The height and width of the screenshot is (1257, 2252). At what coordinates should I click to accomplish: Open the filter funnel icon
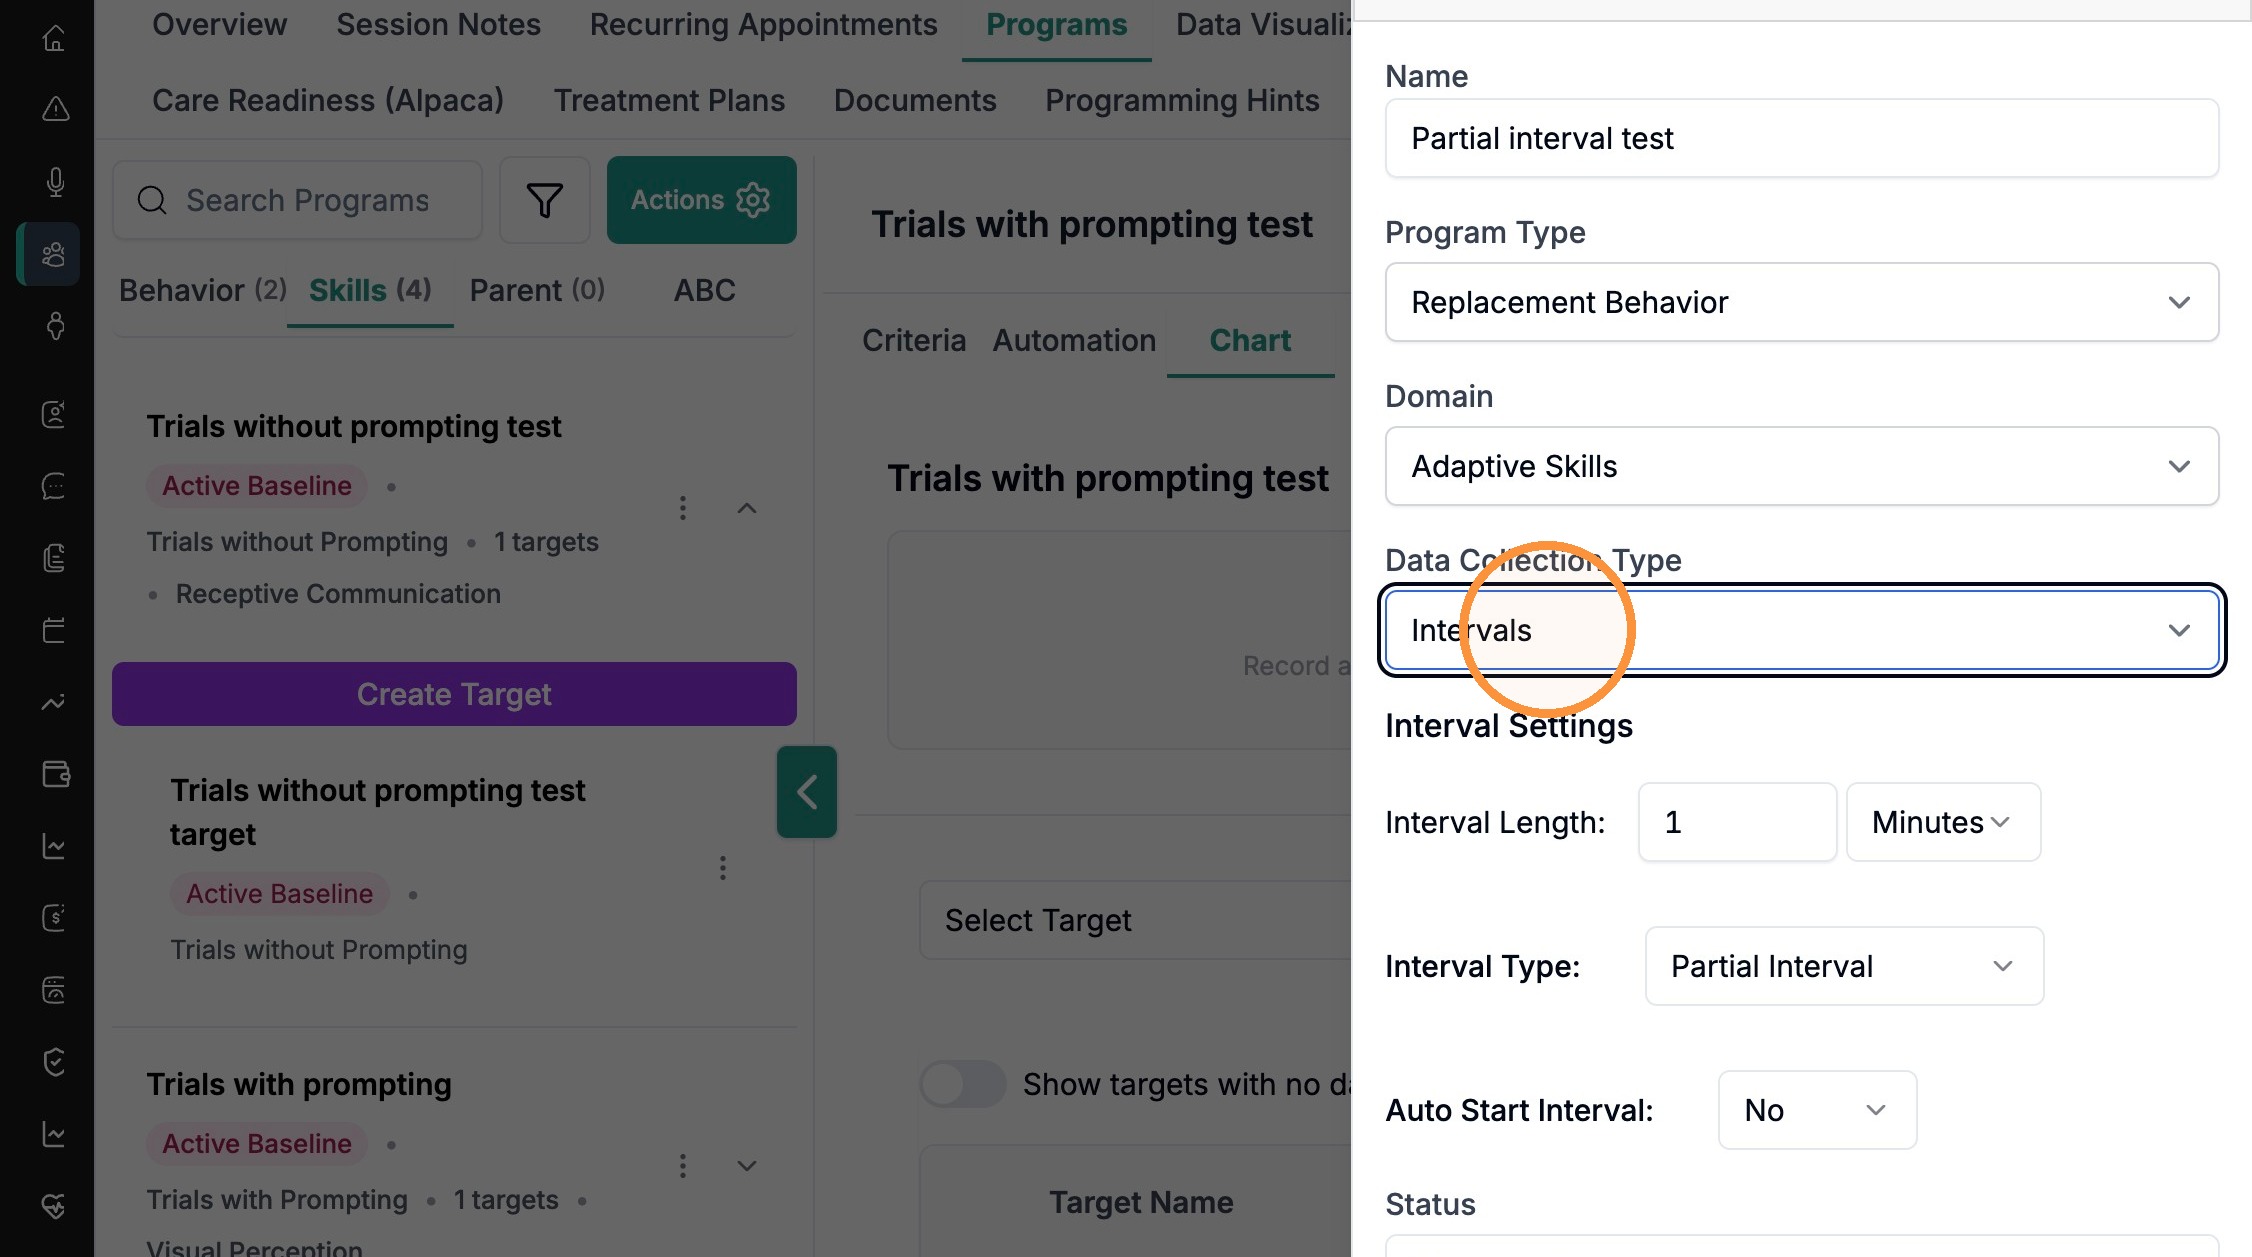545,200
